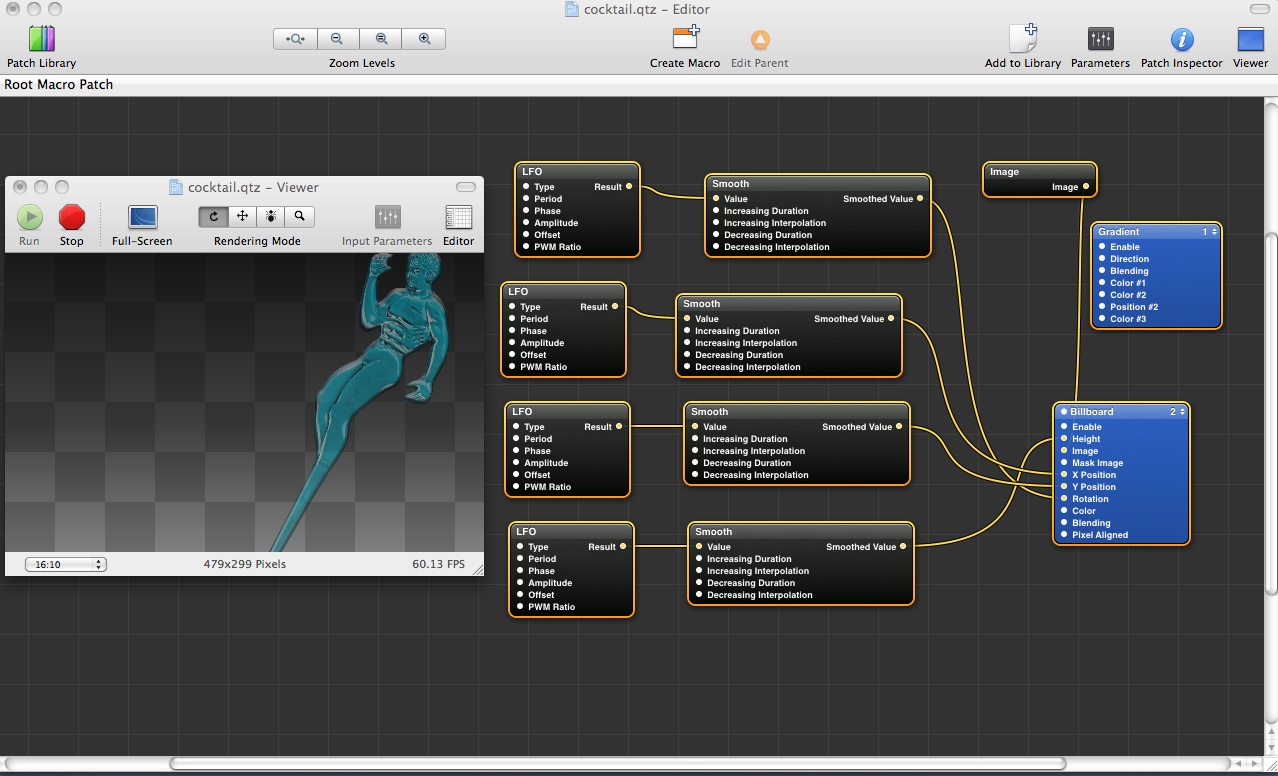Open Input Parameters in Viewer
Viewport: 1278px width, 776px height.
387,217
